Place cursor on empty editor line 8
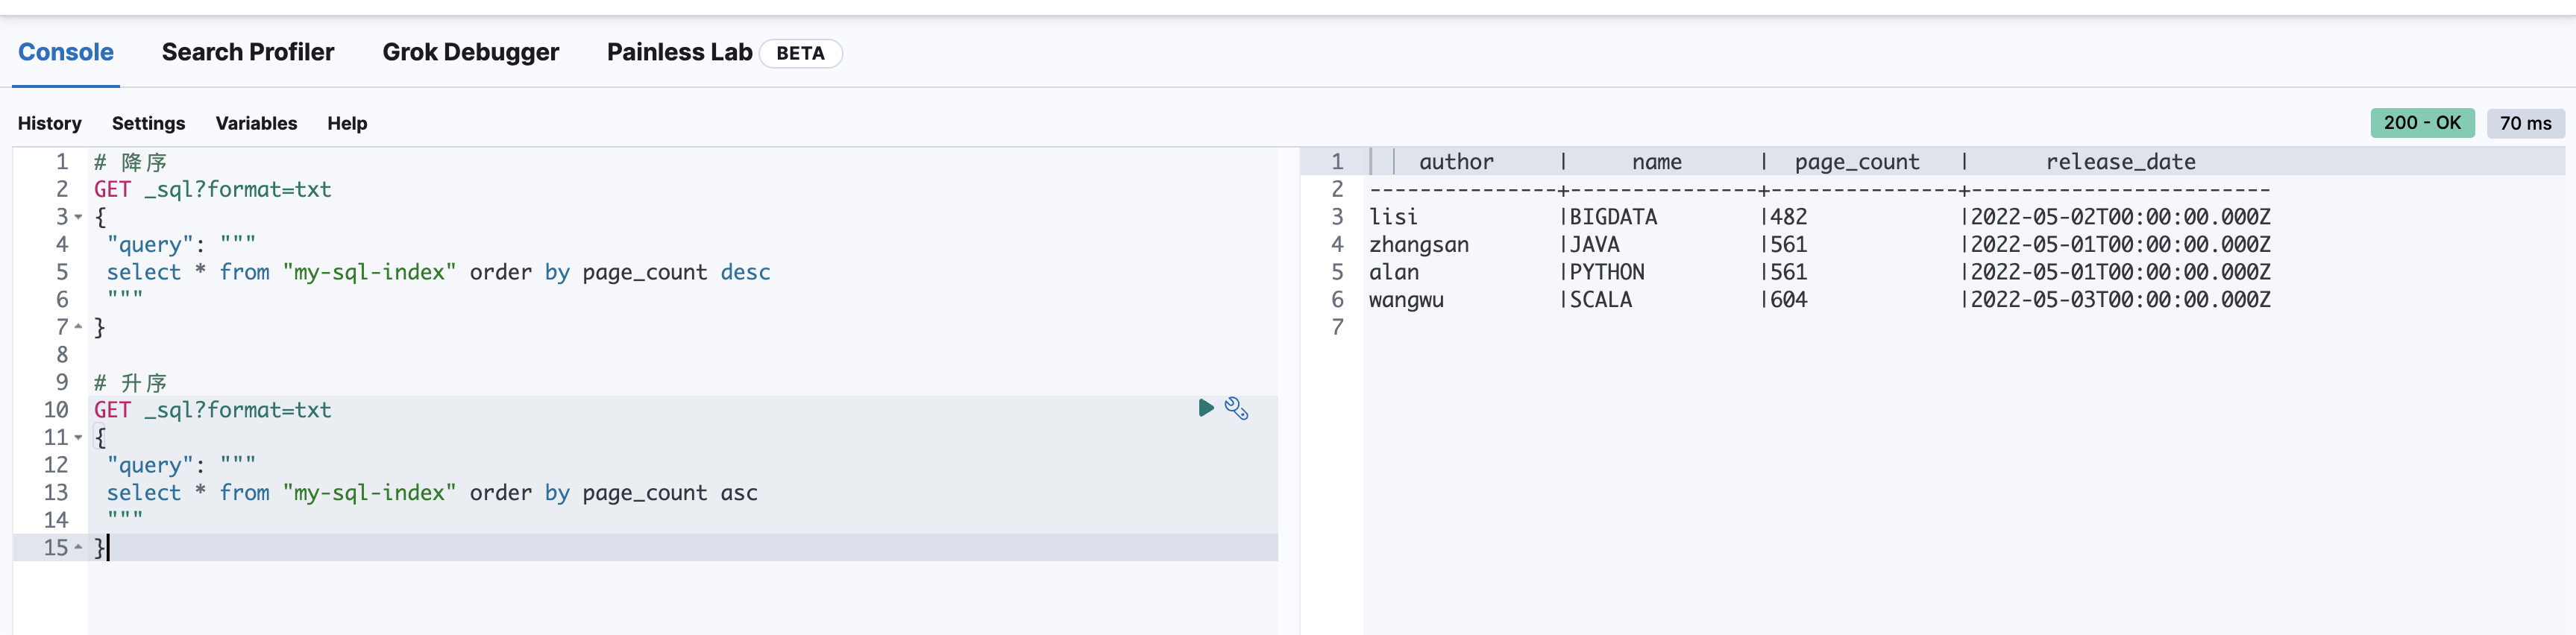The width and height of the screenshot is (2576, 635). [x=683, y=355]
